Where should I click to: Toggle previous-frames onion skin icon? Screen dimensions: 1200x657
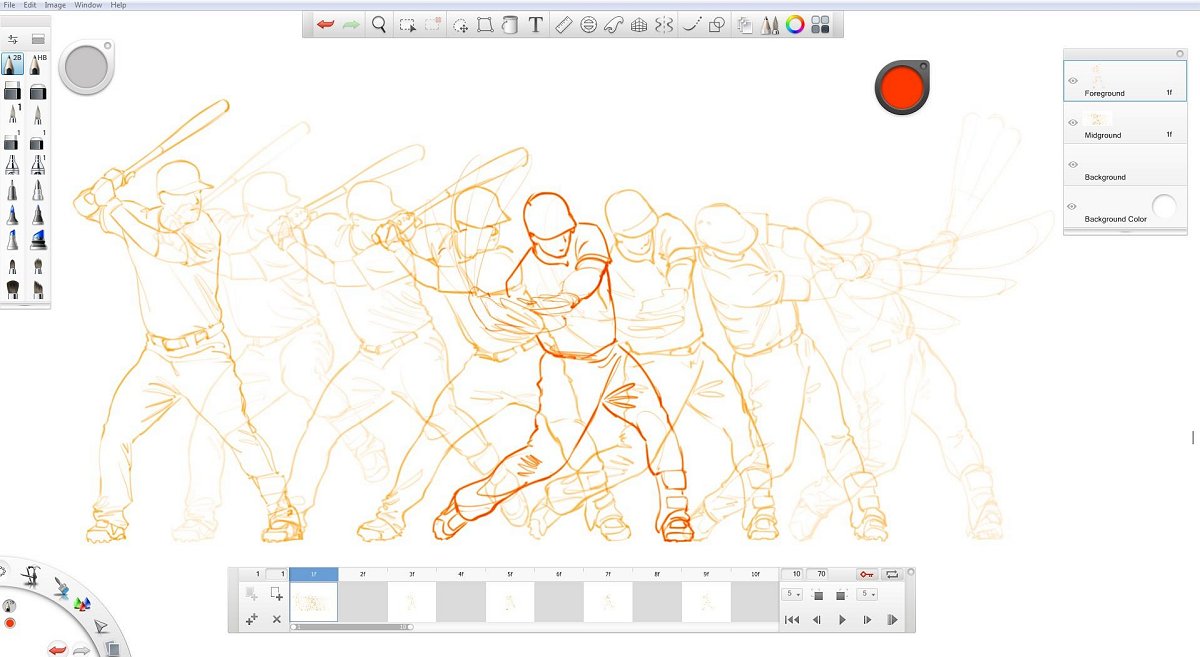(817, 595)
